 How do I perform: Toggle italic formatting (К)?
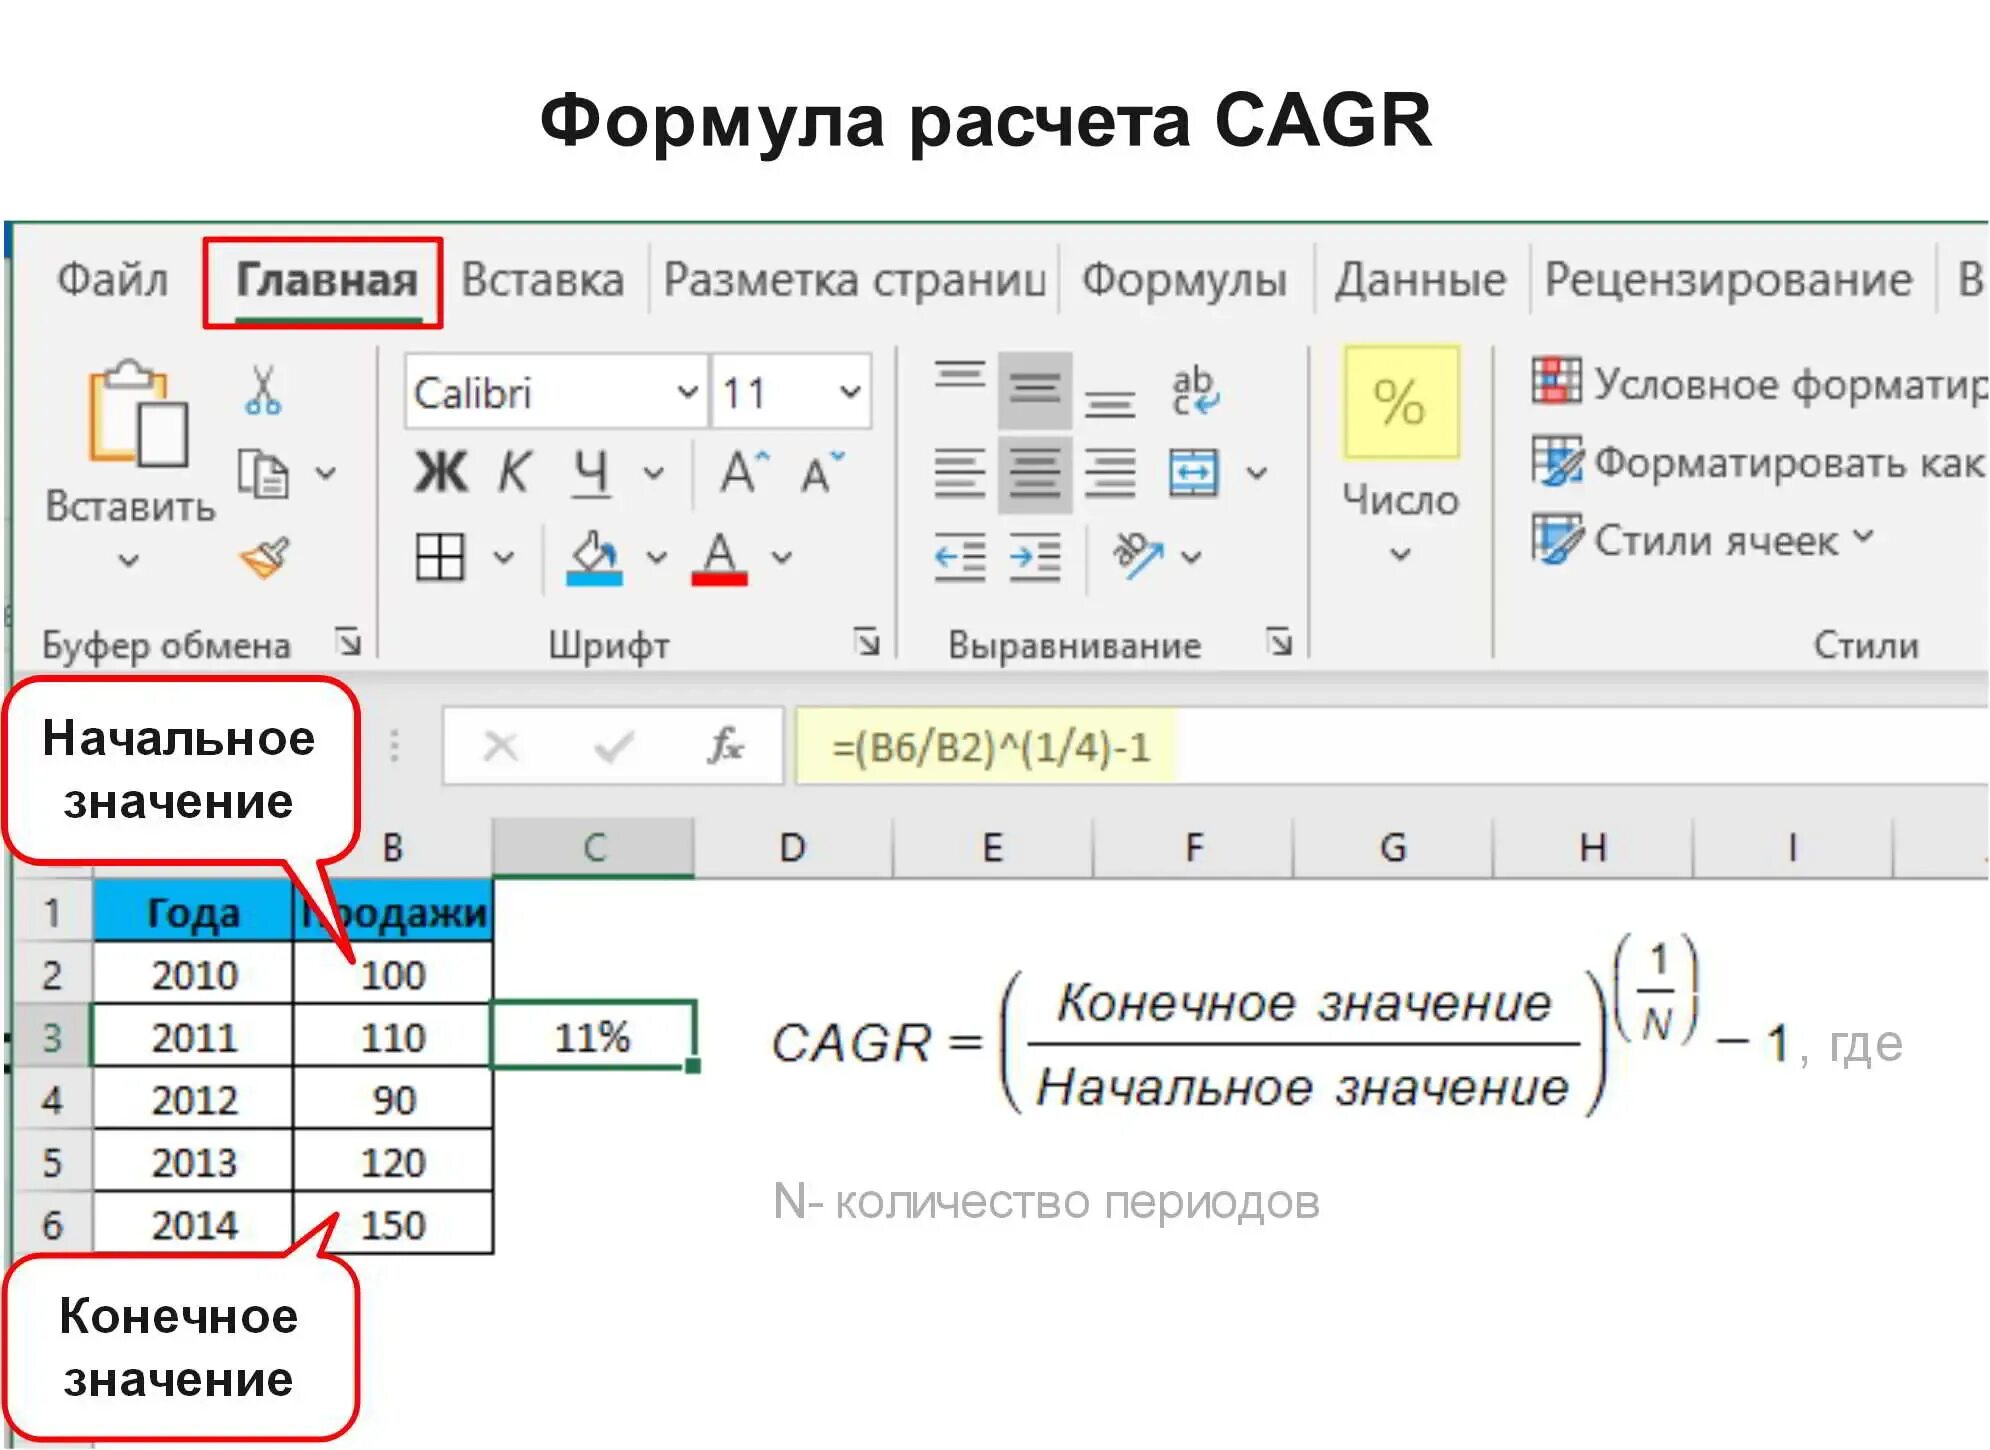[514, 472]
